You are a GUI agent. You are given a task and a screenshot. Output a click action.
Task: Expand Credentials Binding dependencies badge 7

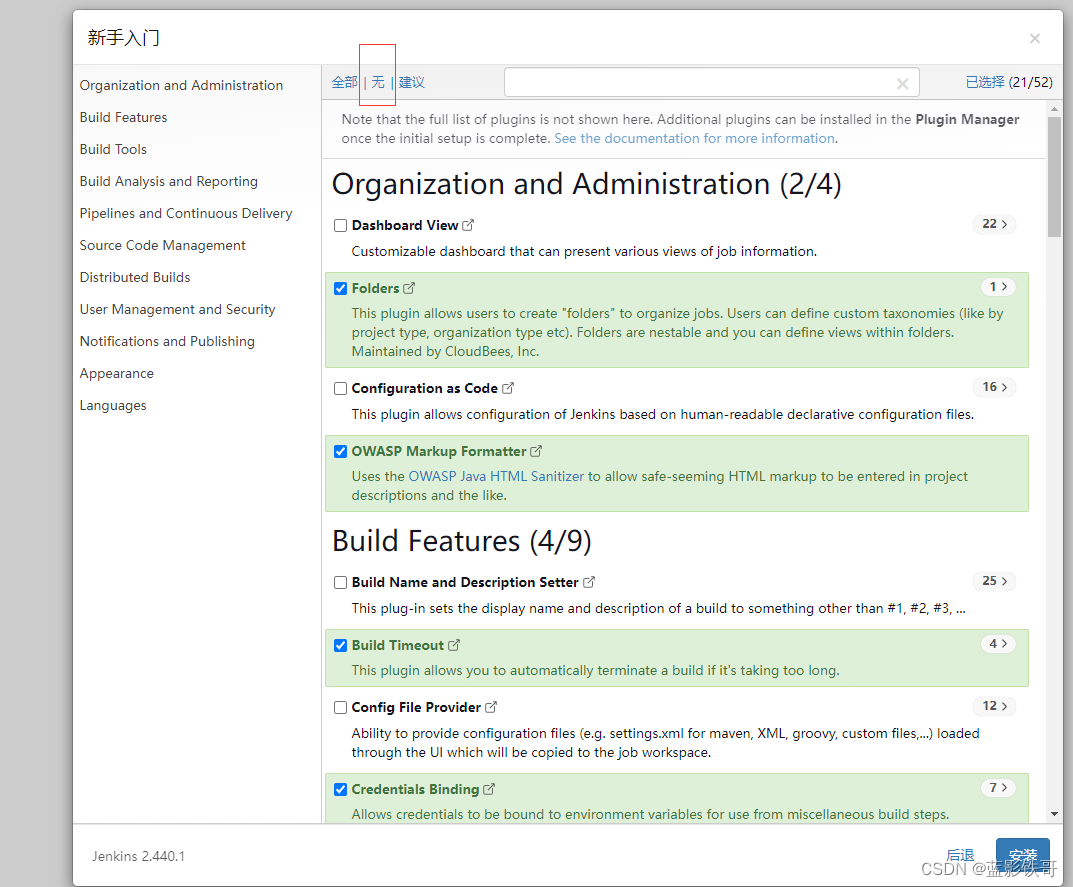click(x=998, y=788)
